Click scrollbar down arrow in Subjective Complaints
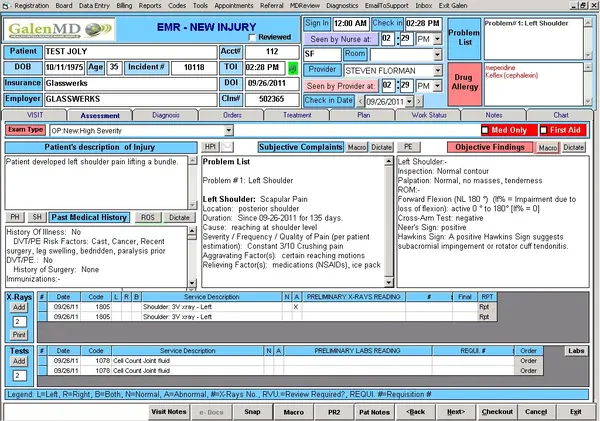600x421 pixels. pos(388,282)
